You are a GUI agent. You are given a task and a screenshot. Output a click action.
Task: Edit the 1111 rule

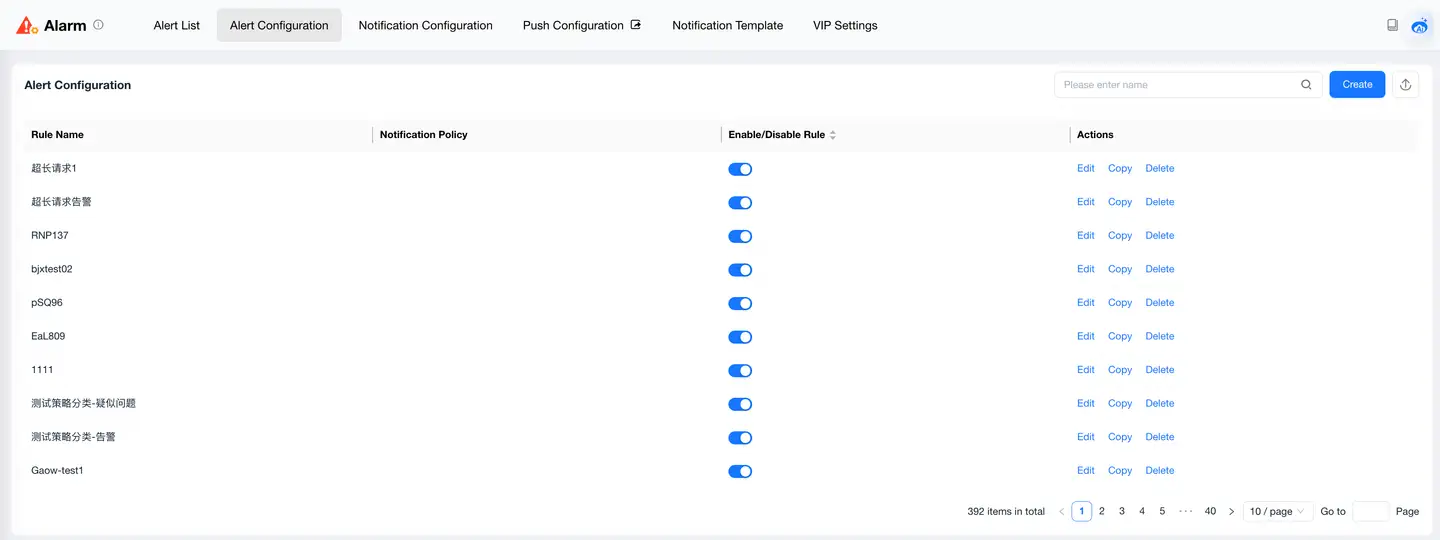[x=1086, y=370]
